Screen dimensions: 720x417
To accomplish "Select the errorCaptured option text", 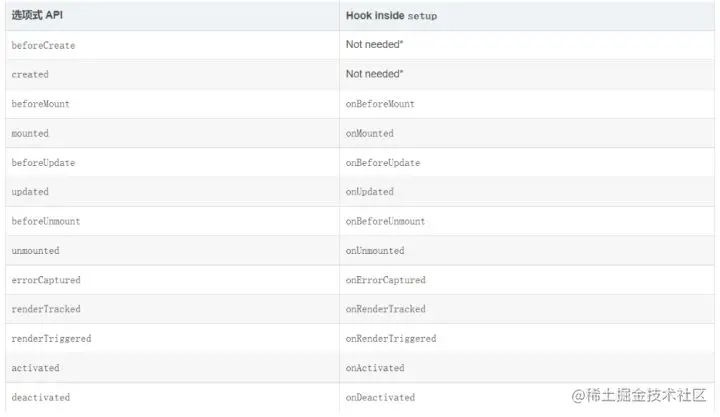I will (46, 280).
